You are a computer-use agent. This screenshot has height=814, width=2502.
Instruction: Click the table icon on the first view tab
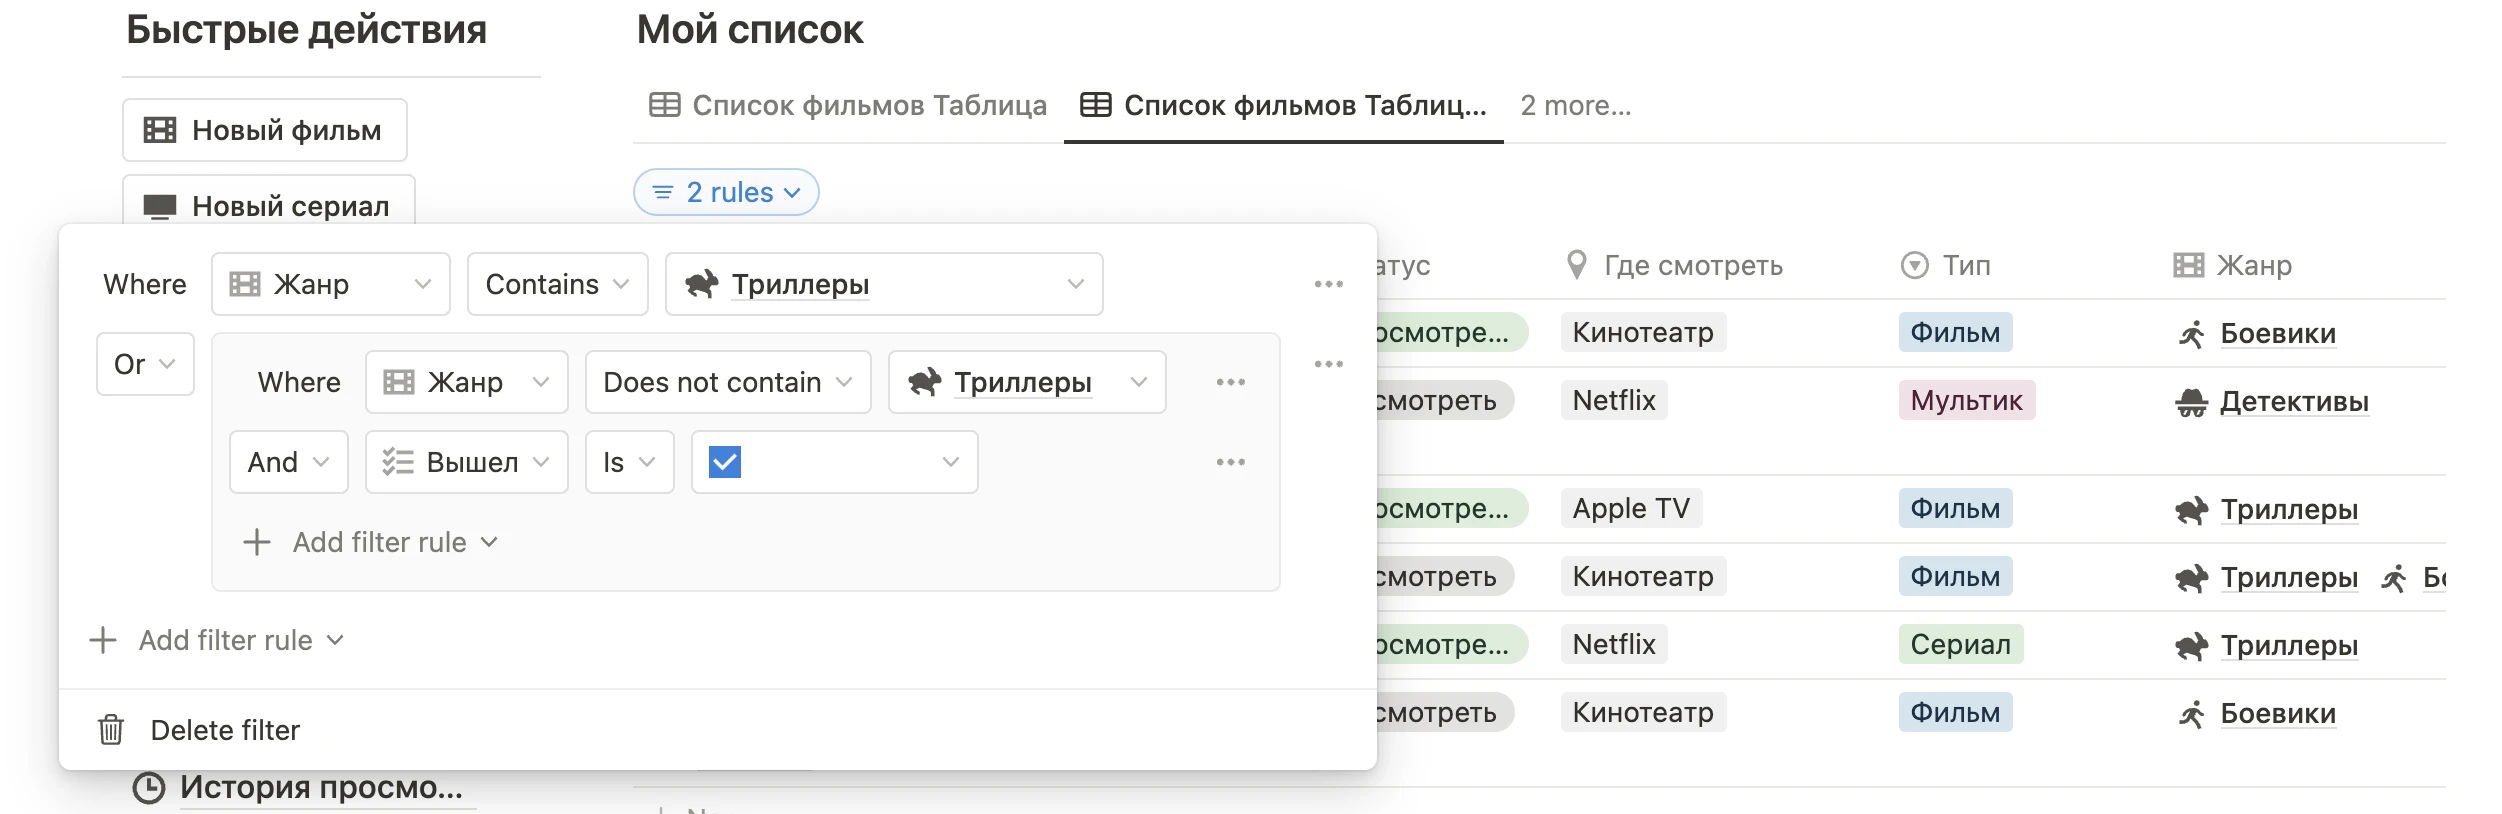tap(665, 105)
